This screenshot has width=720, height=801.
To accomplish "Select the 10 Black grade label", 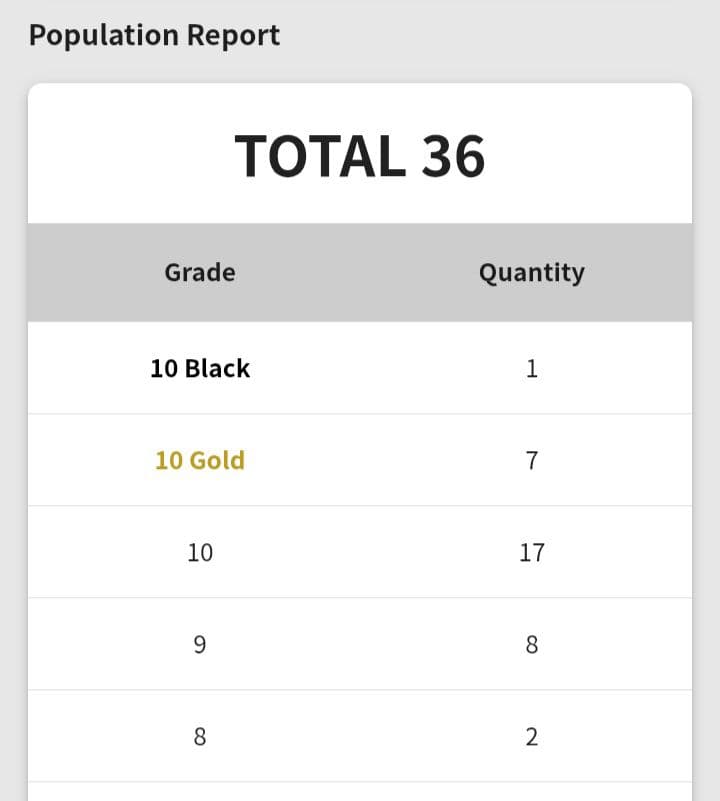I will click(x=200, y=368).
